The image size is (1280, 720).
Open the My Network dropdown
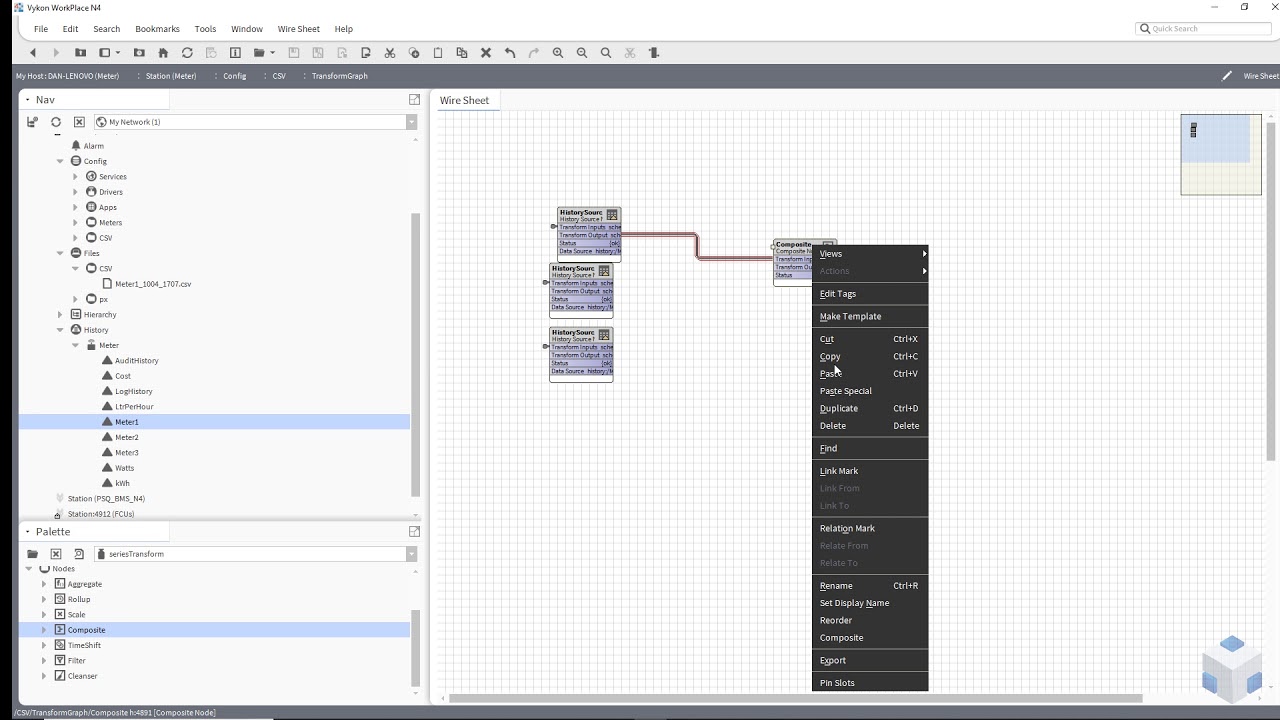pos(411,122)
